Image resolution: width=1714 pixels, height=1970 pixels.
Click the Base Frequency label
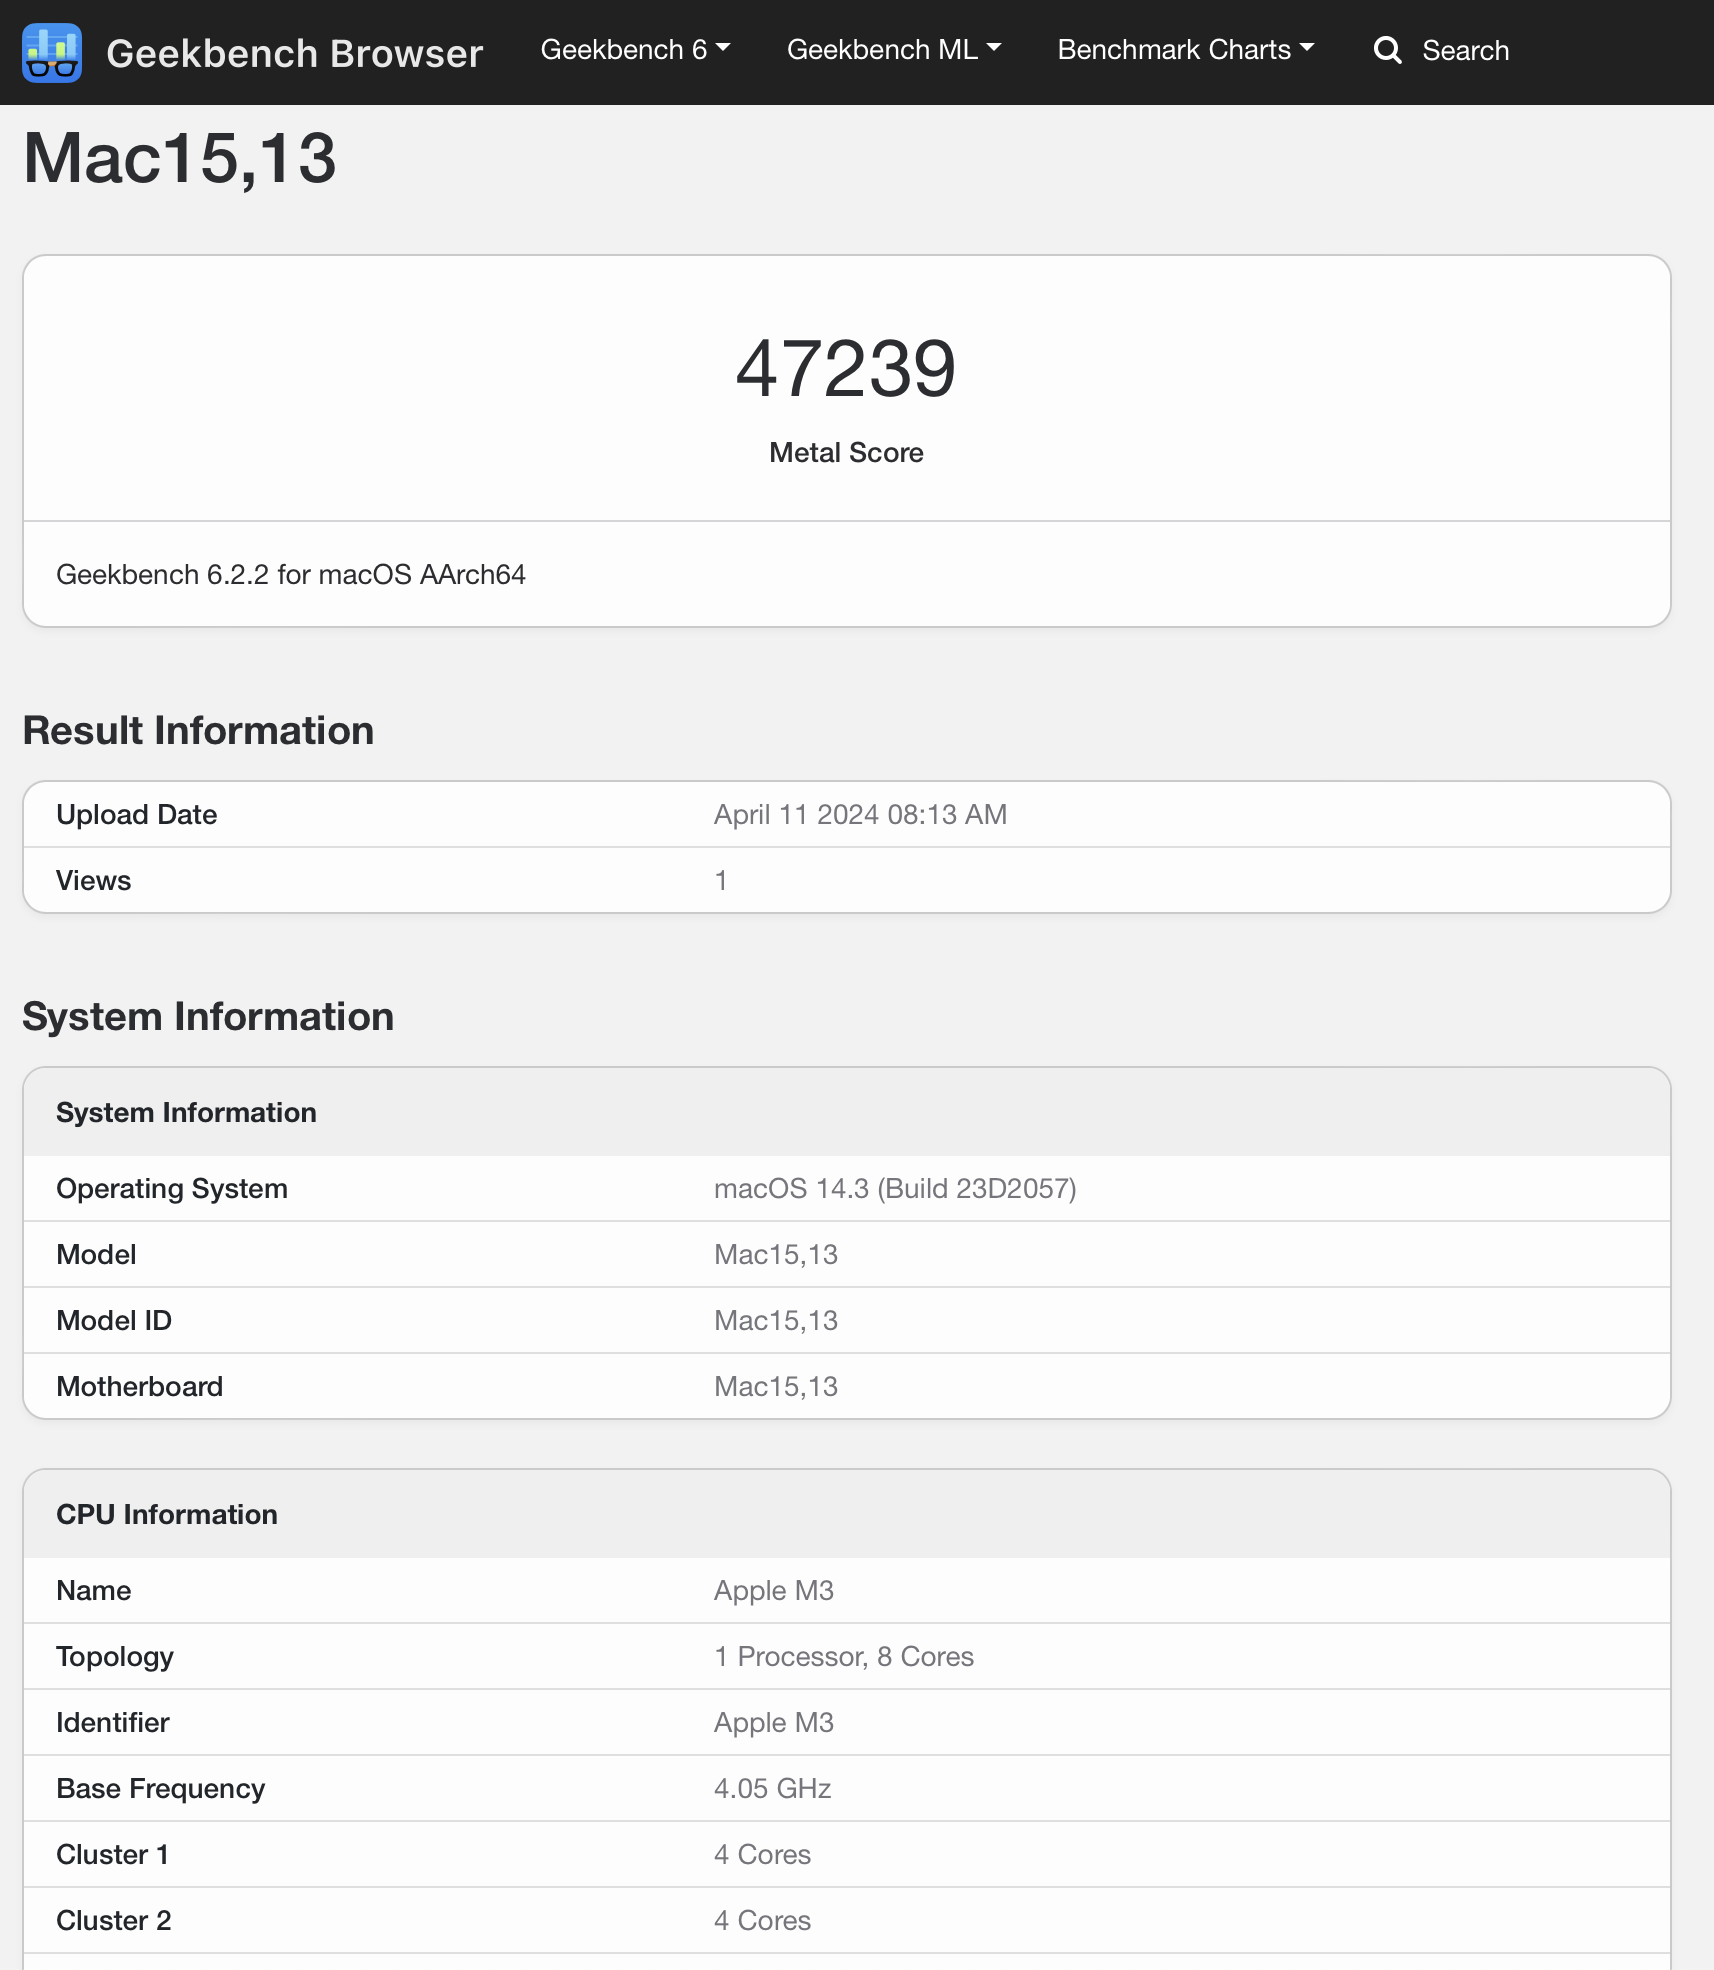point(161,1789)
